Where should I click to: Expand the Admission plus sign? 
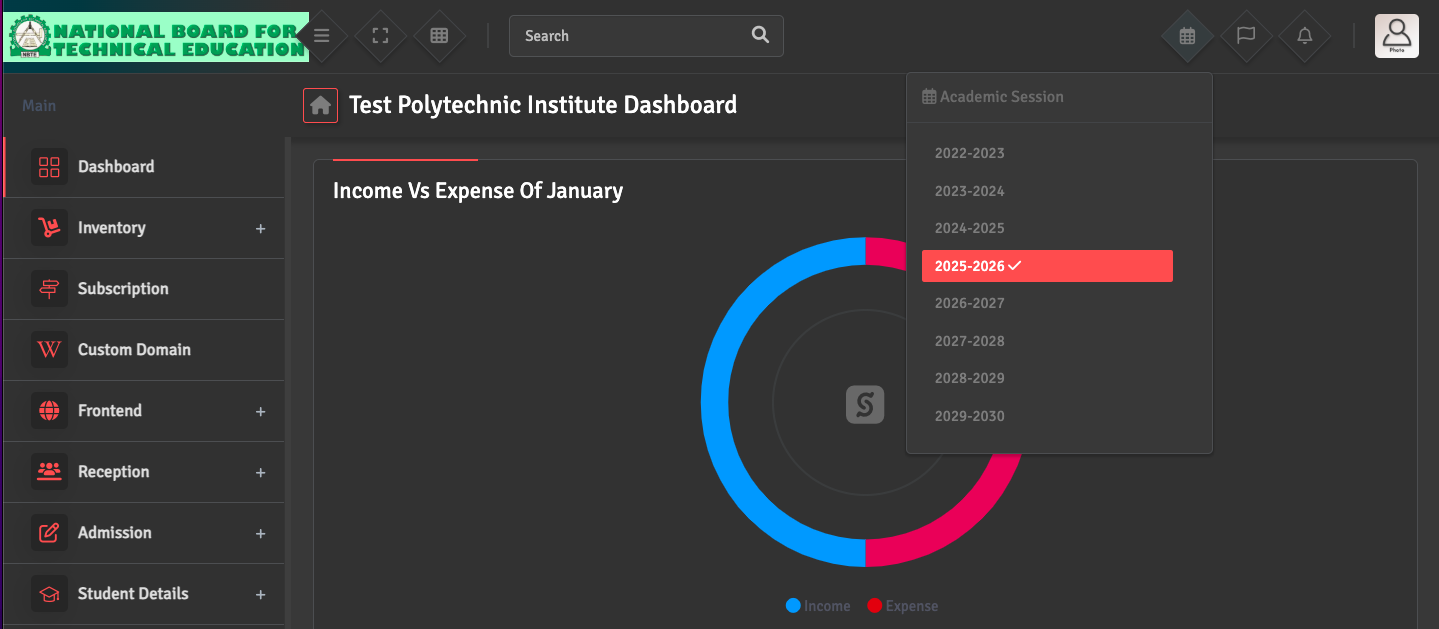260,534
